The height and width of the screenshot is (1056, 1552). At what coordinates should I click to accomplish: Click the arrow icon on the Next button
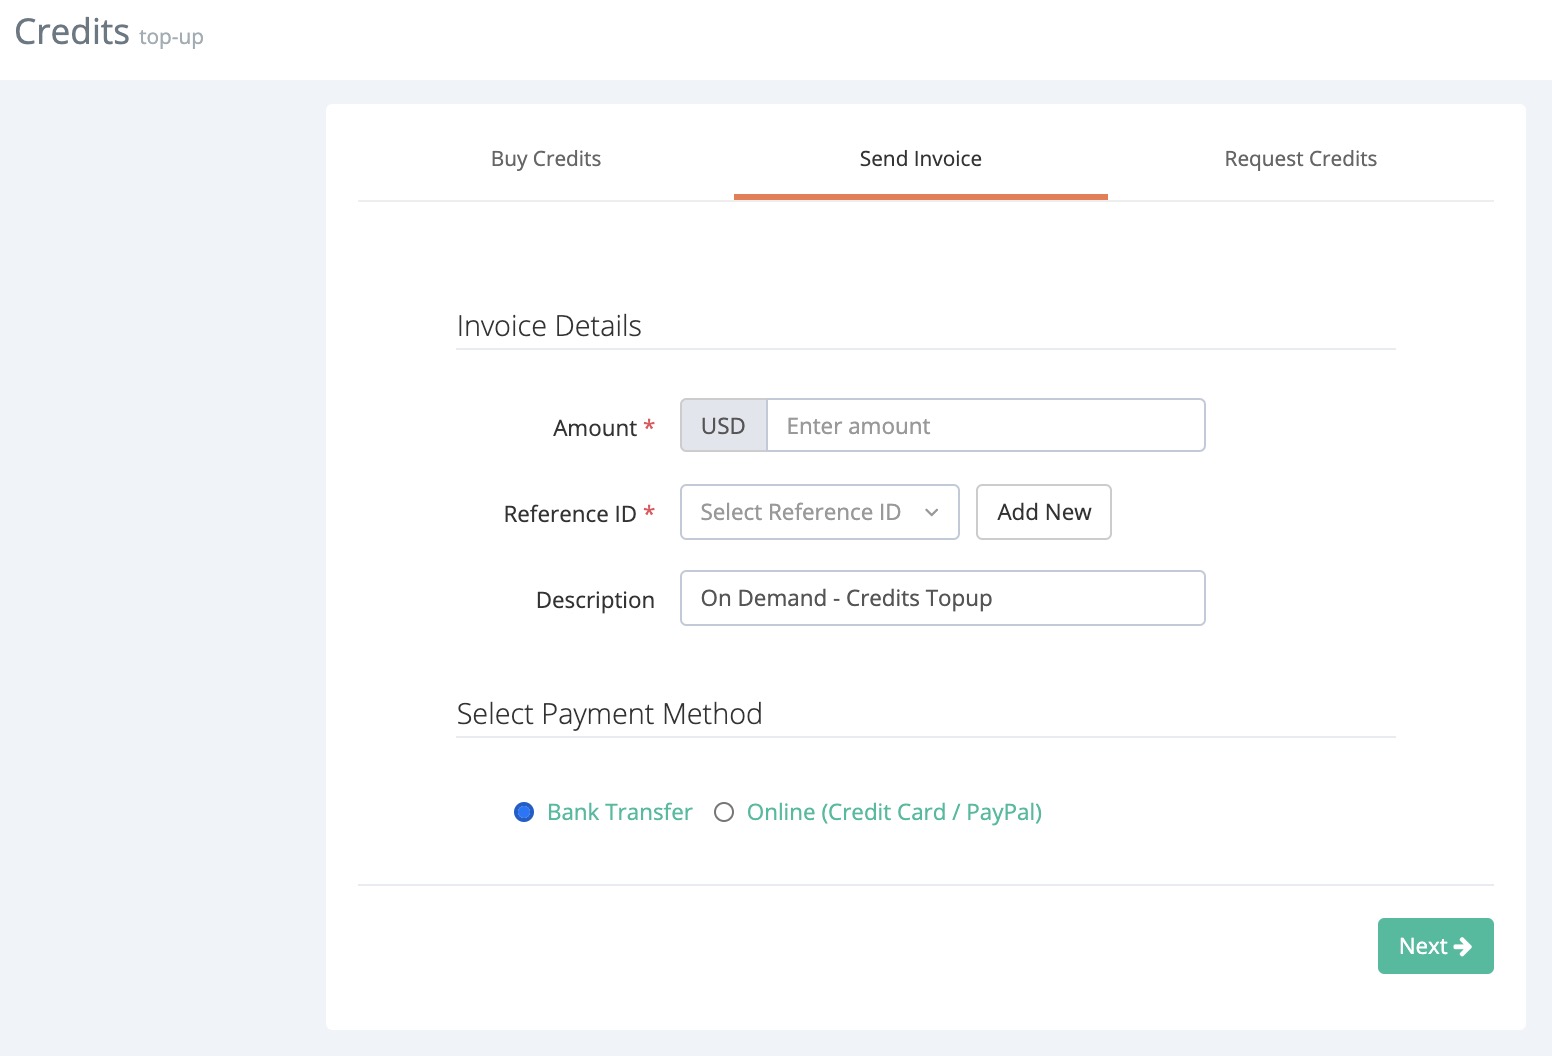tap(1462, 946)
